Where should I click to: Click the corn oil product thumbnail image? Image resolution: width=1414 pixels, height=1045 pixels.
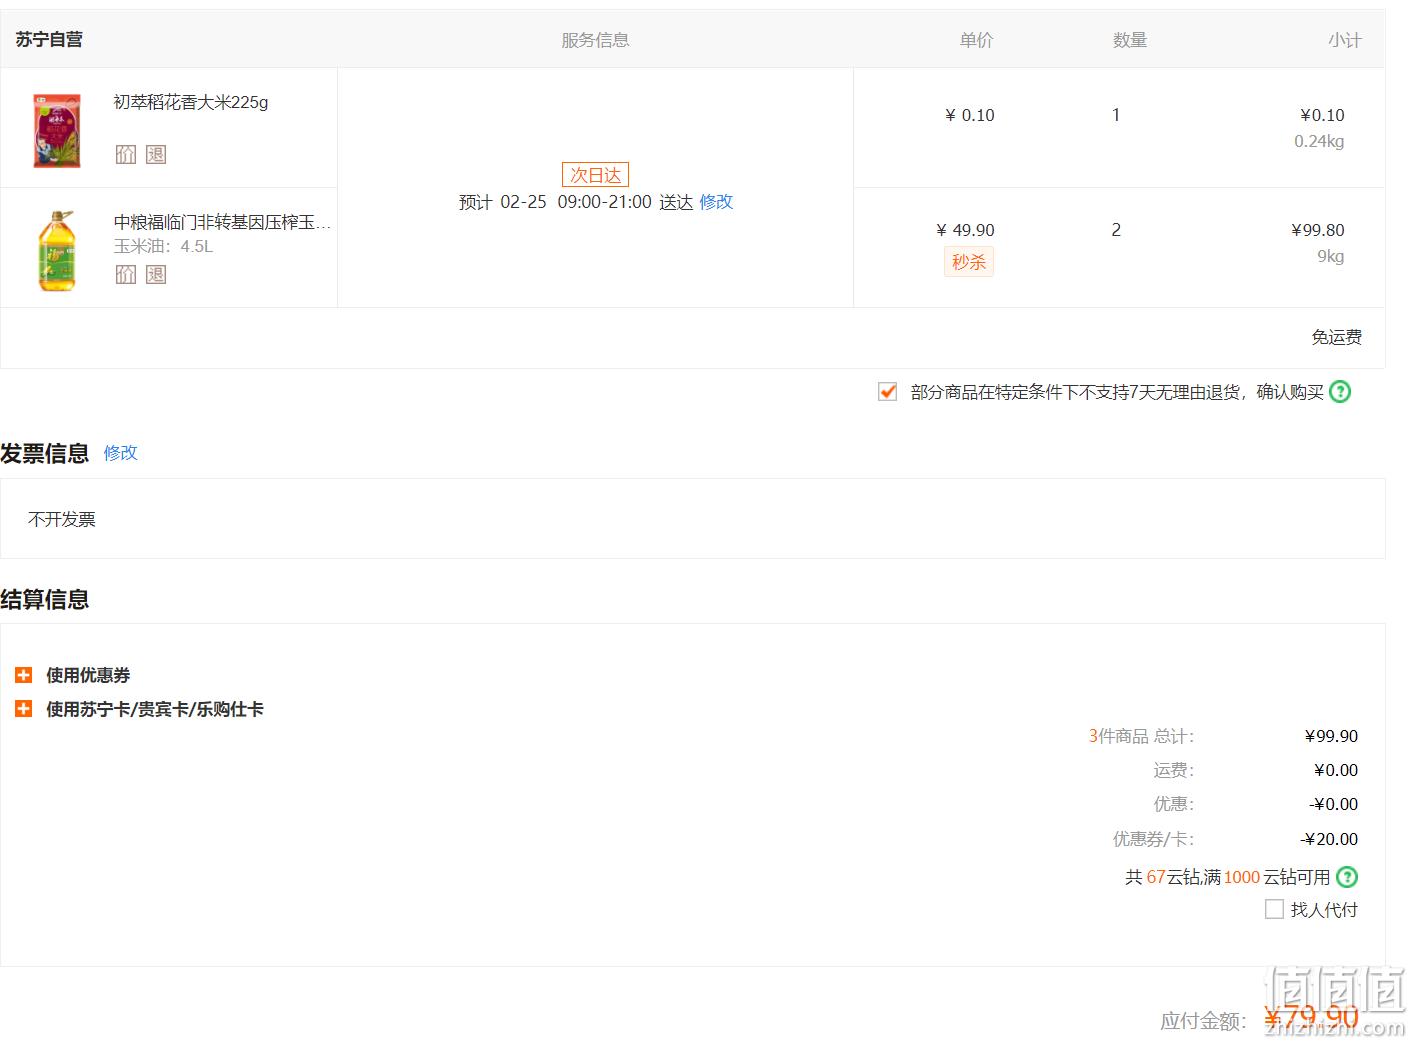[x=57, y=250]
